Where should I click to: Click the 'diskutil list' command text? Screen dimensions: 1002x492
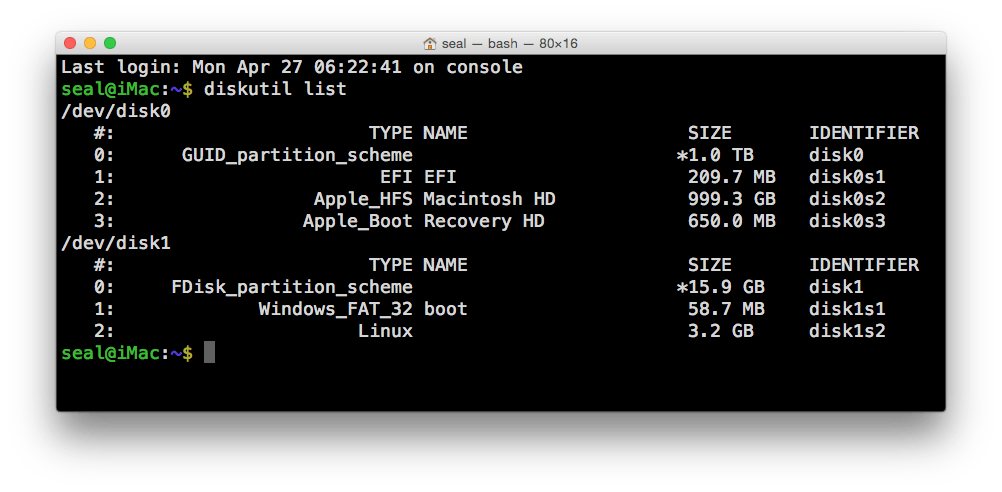coord(275,89)
